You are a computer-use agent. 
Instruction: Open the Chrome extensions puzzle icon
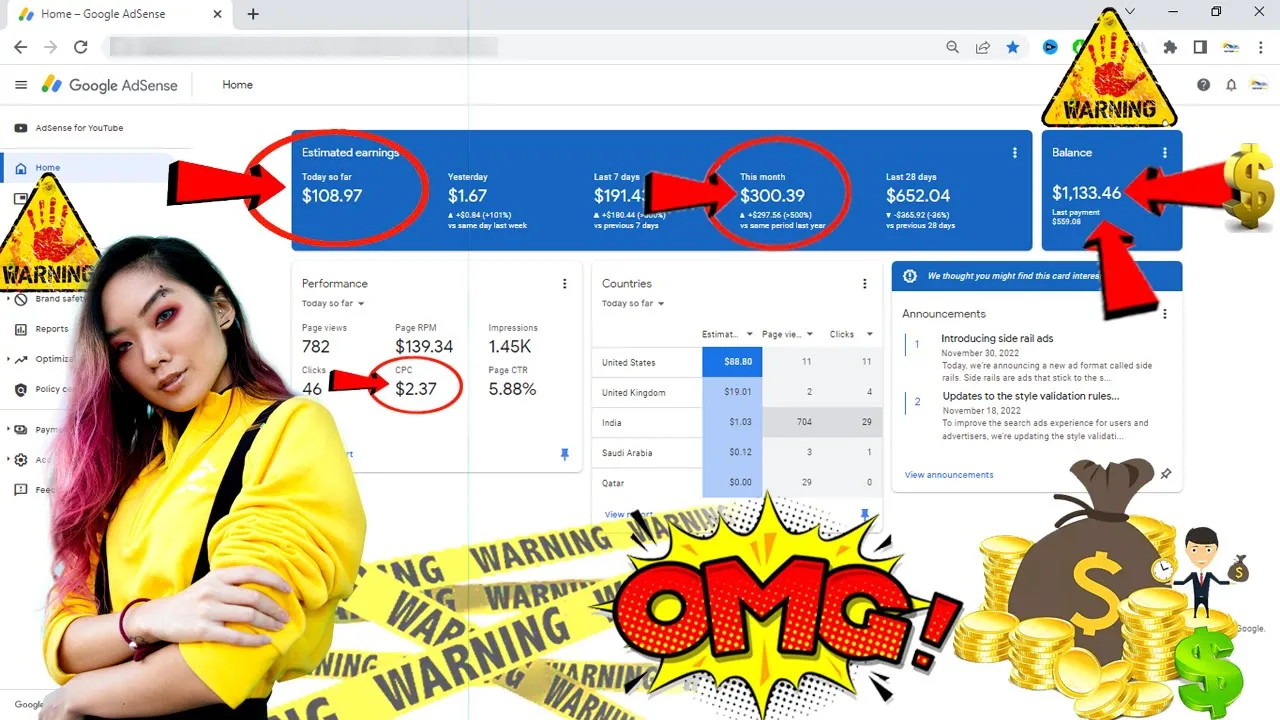tap(1170, 47)
